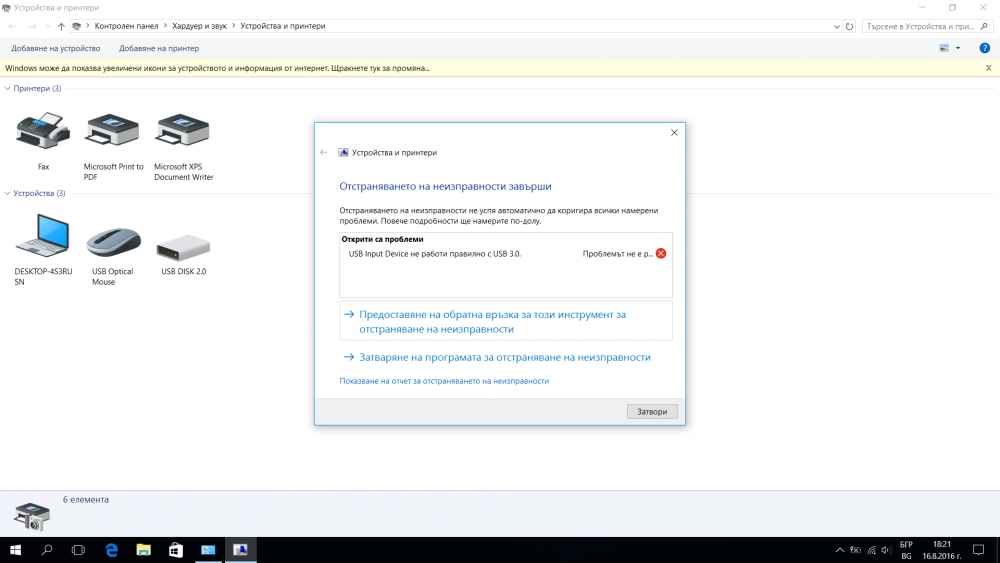The image size is (1000, 563).
Task: Click the control panel icon in address bar
Action: [x=77, y=26]
